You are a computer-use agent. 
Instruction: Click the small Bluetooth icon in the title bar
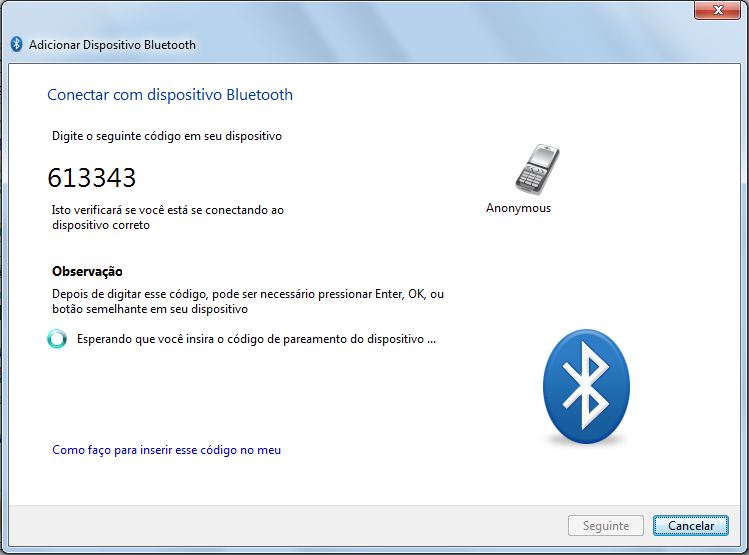17,44
